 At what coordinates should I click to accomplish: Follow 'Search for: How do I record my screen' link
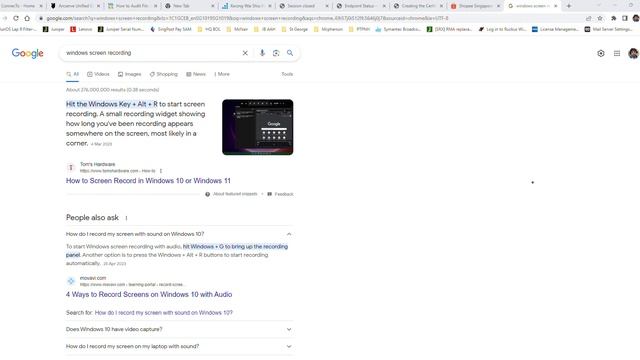point(163,313)
